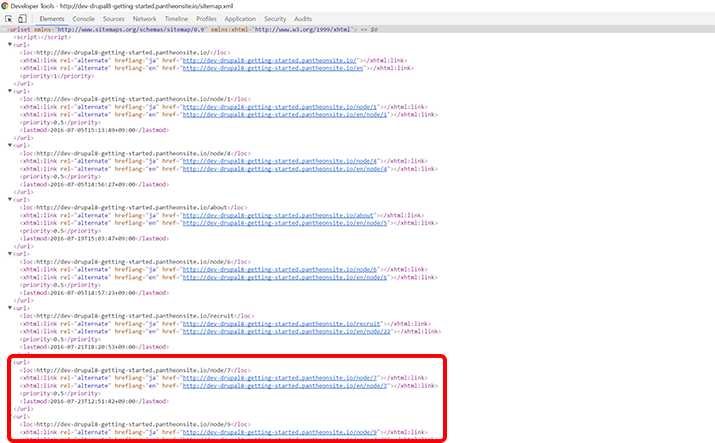Switch to the Application tab
Viewport: 715px width, 443px height.
(240, 19)
